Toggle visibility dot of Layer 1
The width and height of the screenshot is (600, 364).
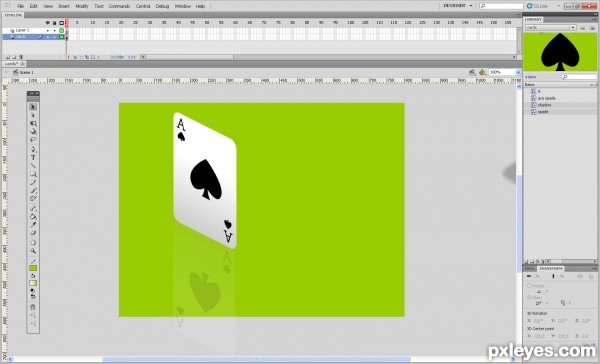point(48,30)
